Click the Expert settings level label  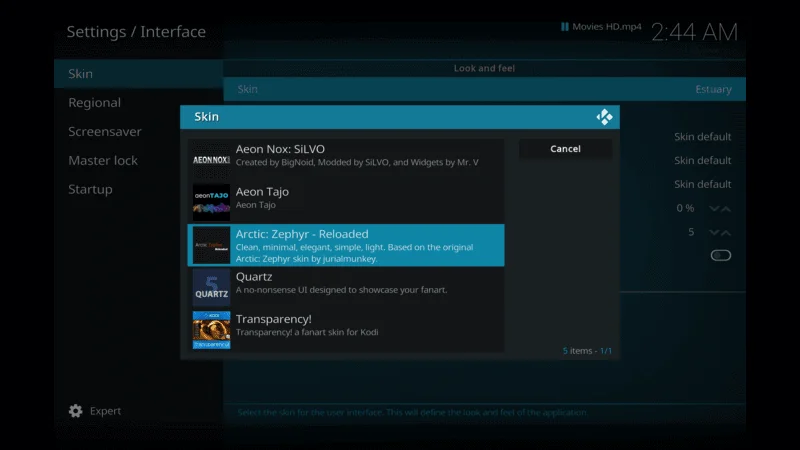click(105, 411)
